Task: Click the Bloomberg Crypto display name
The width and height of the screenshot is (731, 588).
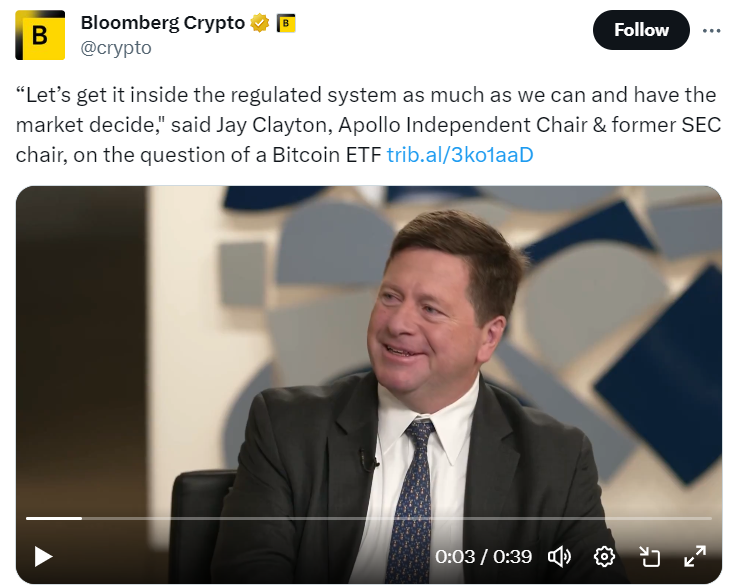Action: click(162, 23)
